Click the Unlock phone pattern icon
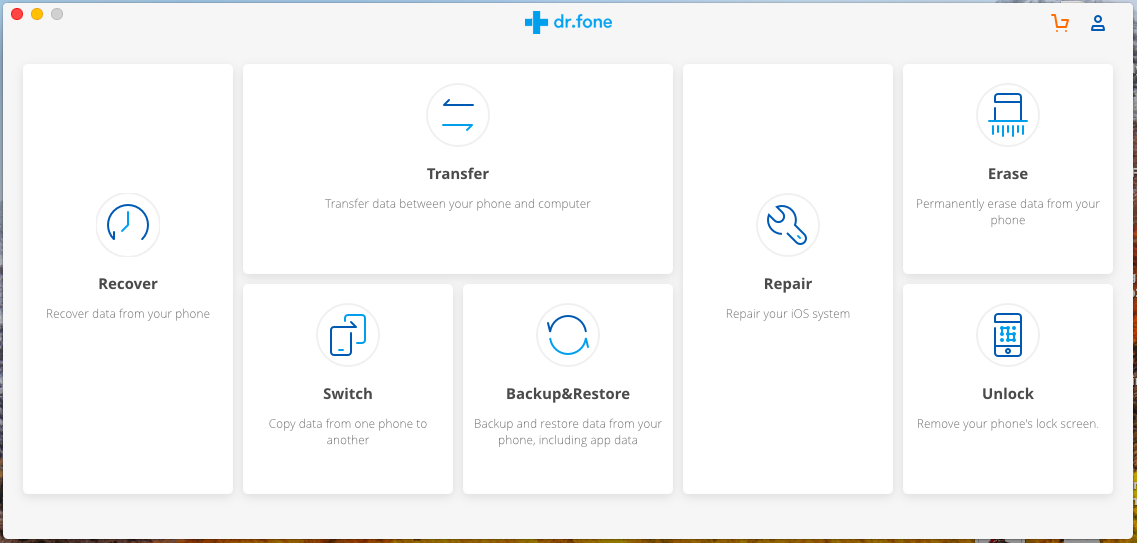This screenshot has height=543, width=1137. 1008,335
